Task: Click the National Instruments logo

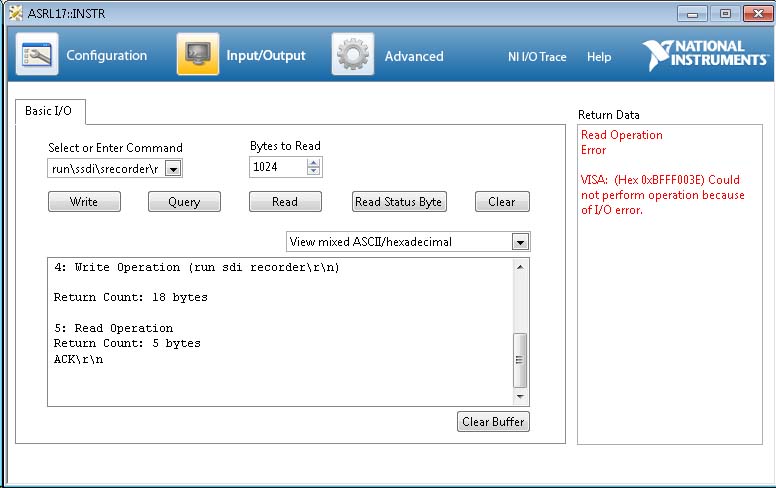Action: (705, 55)
